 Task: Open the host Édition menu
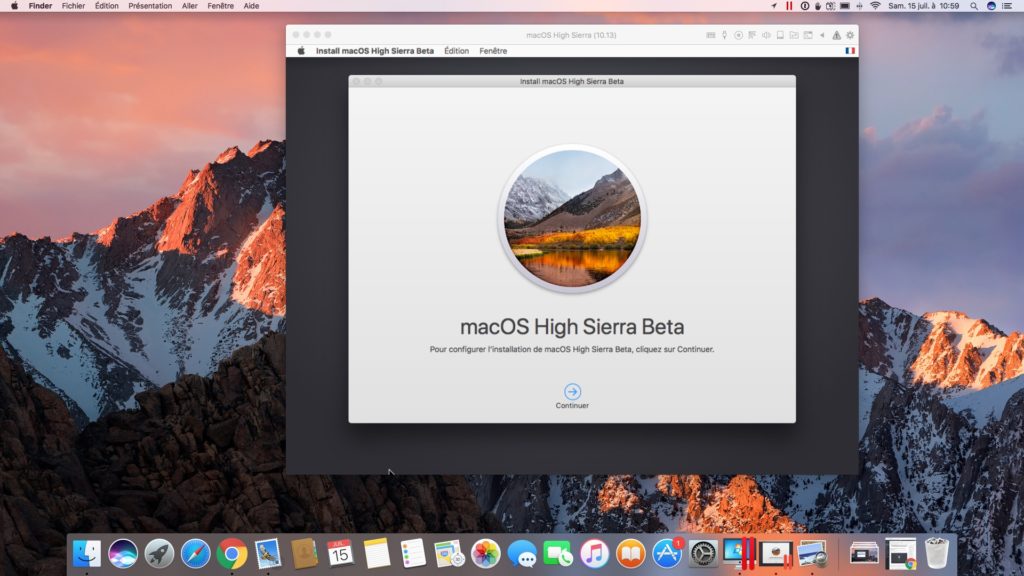click(106, 6)
